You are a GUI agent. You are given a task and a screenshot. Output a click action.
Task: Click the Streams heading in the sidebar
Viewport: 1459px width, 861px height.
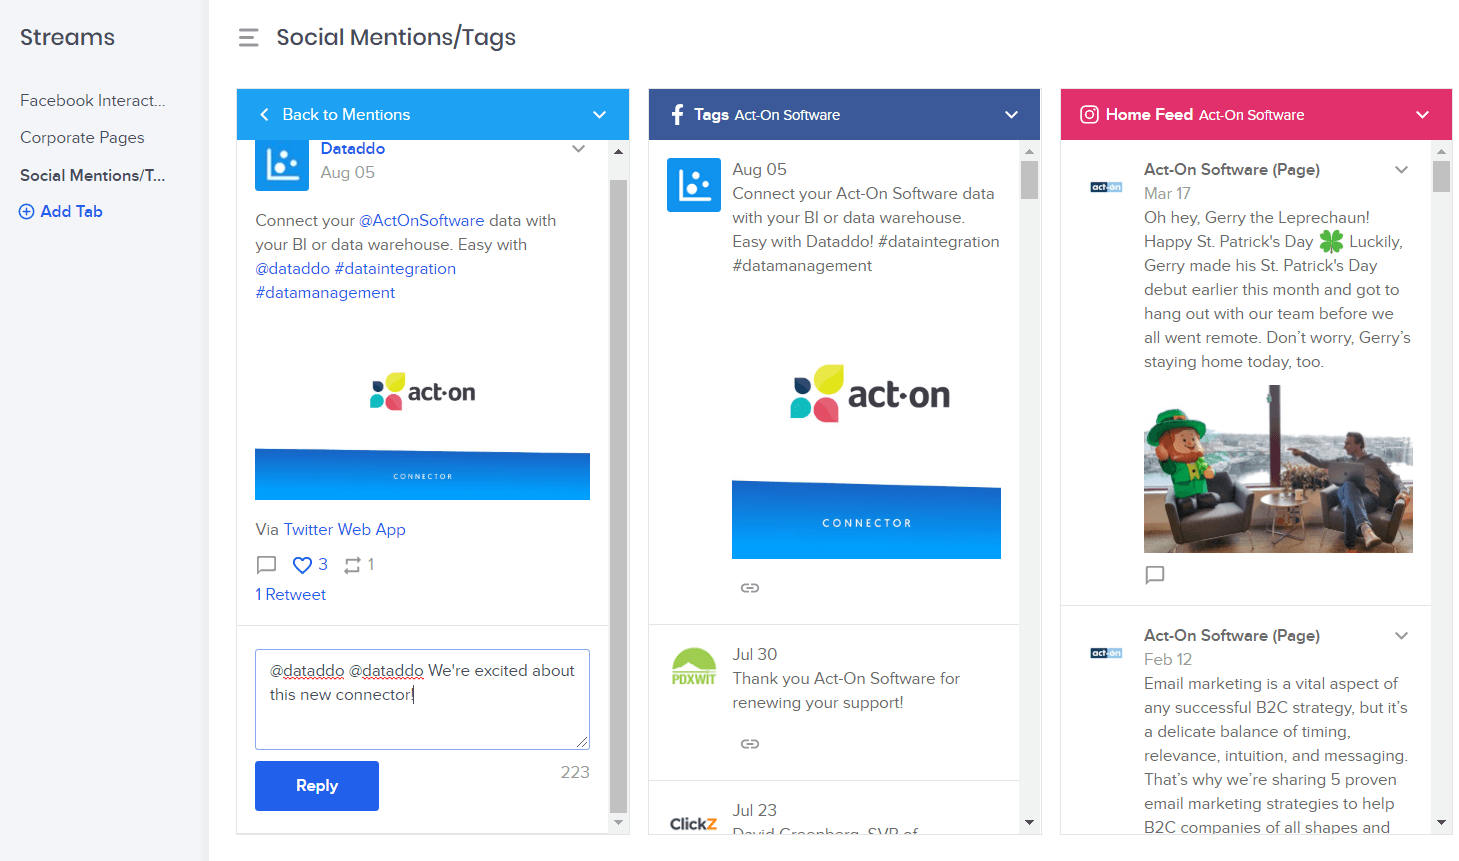coord(68,38)
